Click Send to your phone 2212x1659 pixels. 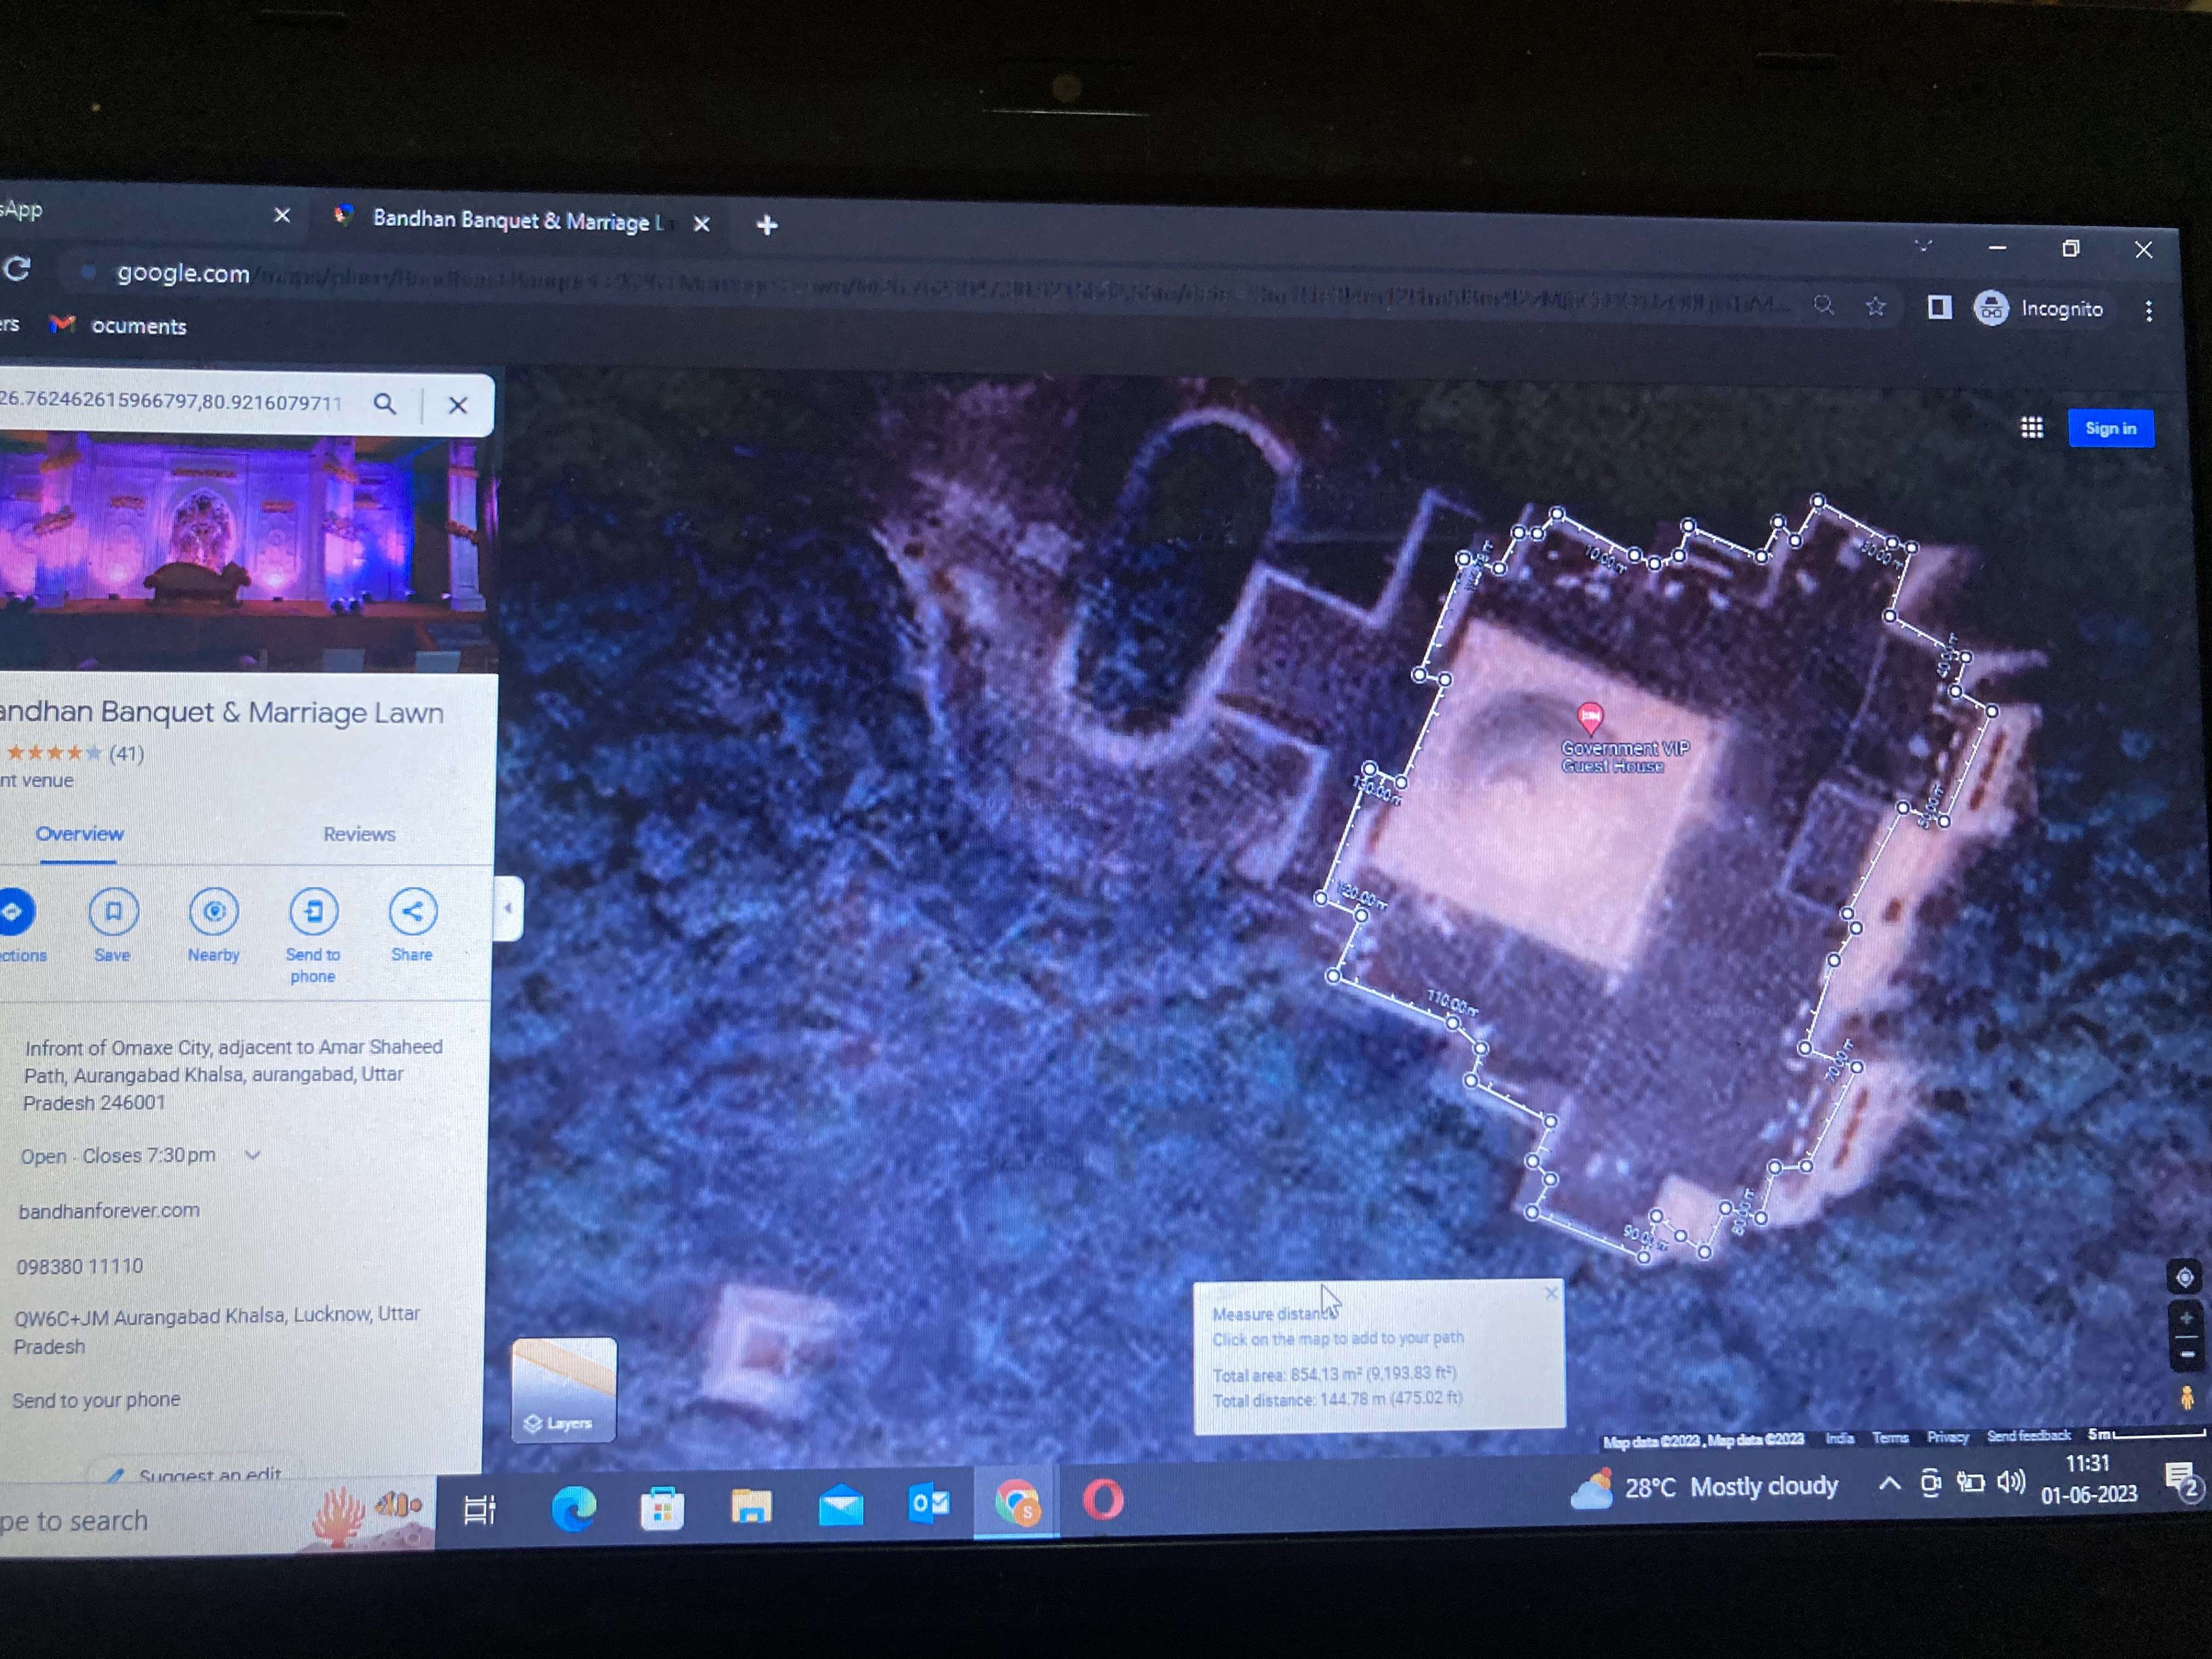tap(96, 1400)
